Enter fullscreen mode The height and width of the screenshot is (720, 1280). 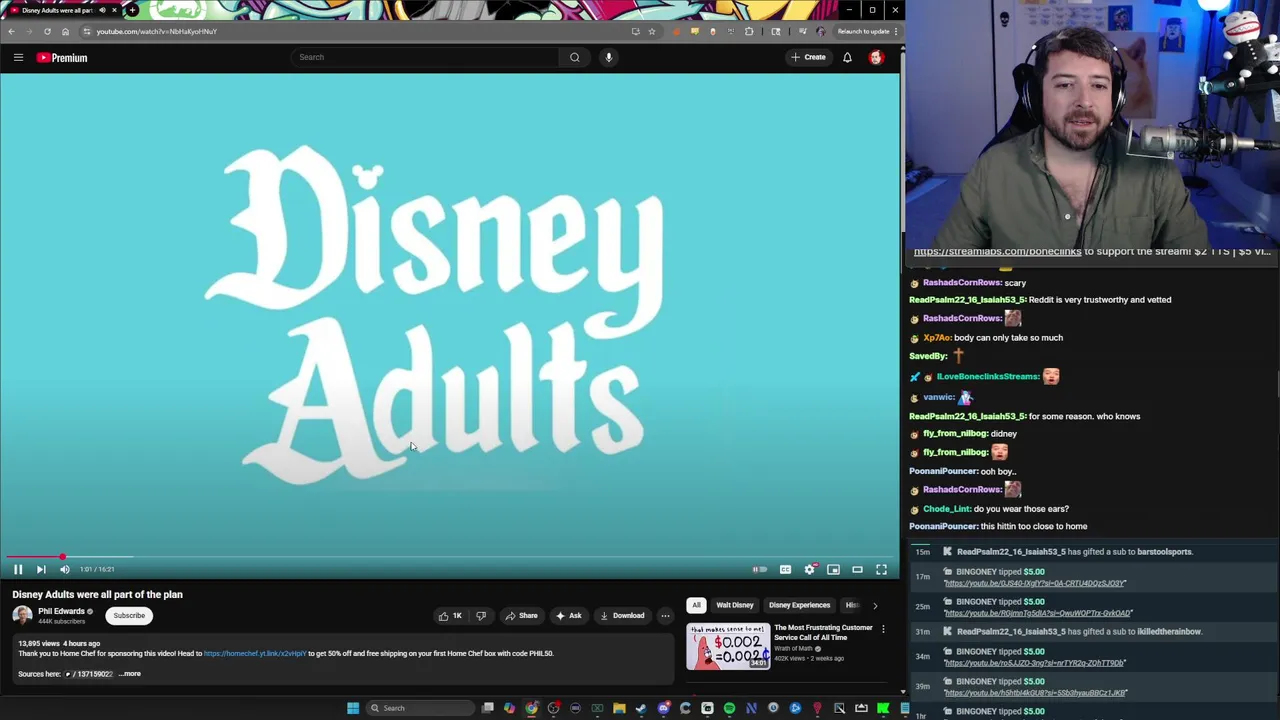[x=881, y=569]
